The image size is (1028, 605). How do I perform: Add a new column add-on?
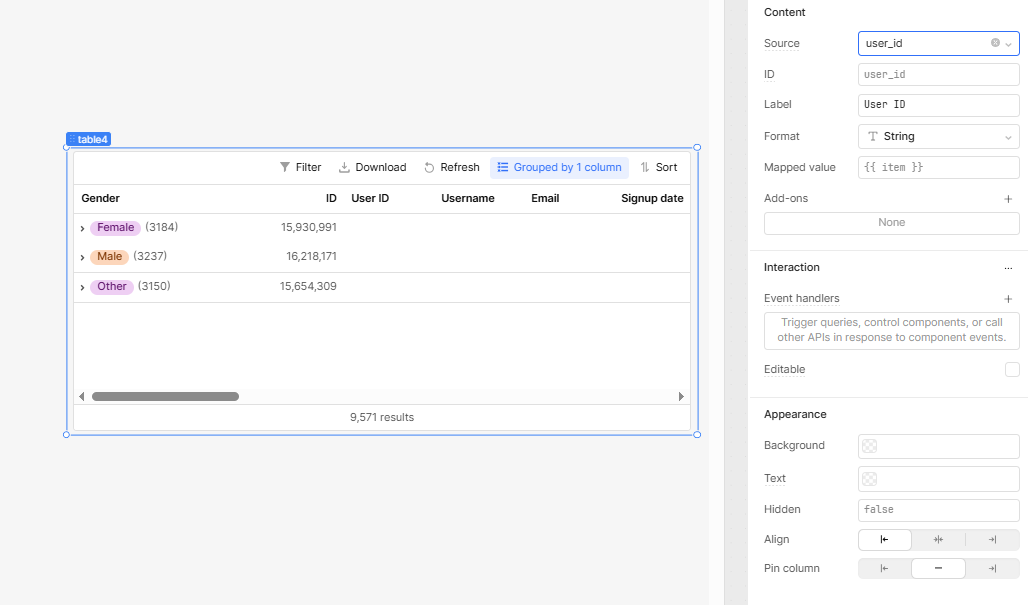click(x=1008, y=199)
